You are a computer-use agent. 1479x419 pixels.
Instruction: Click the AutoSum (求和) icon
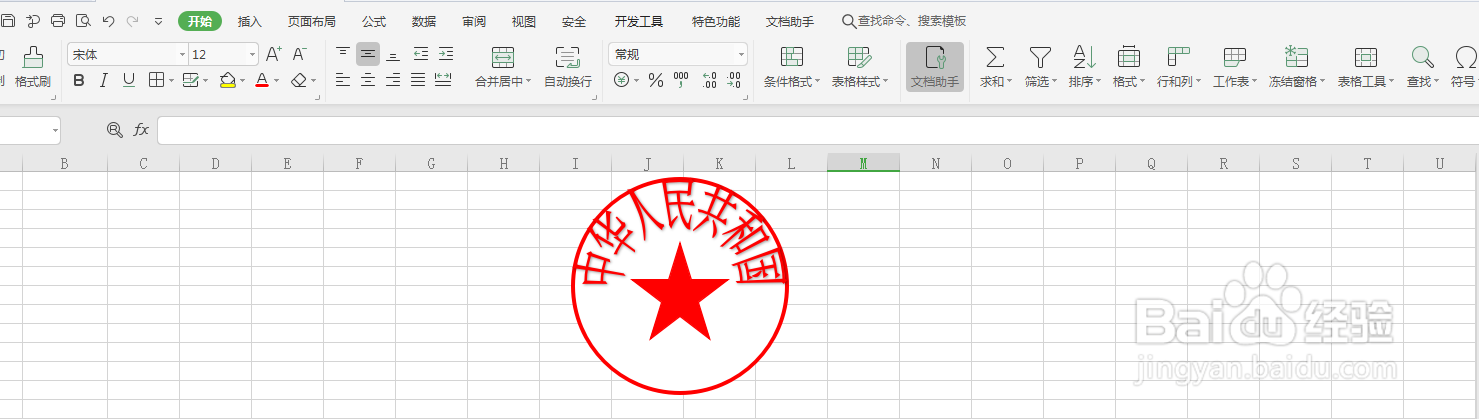[x=996, y=57]
